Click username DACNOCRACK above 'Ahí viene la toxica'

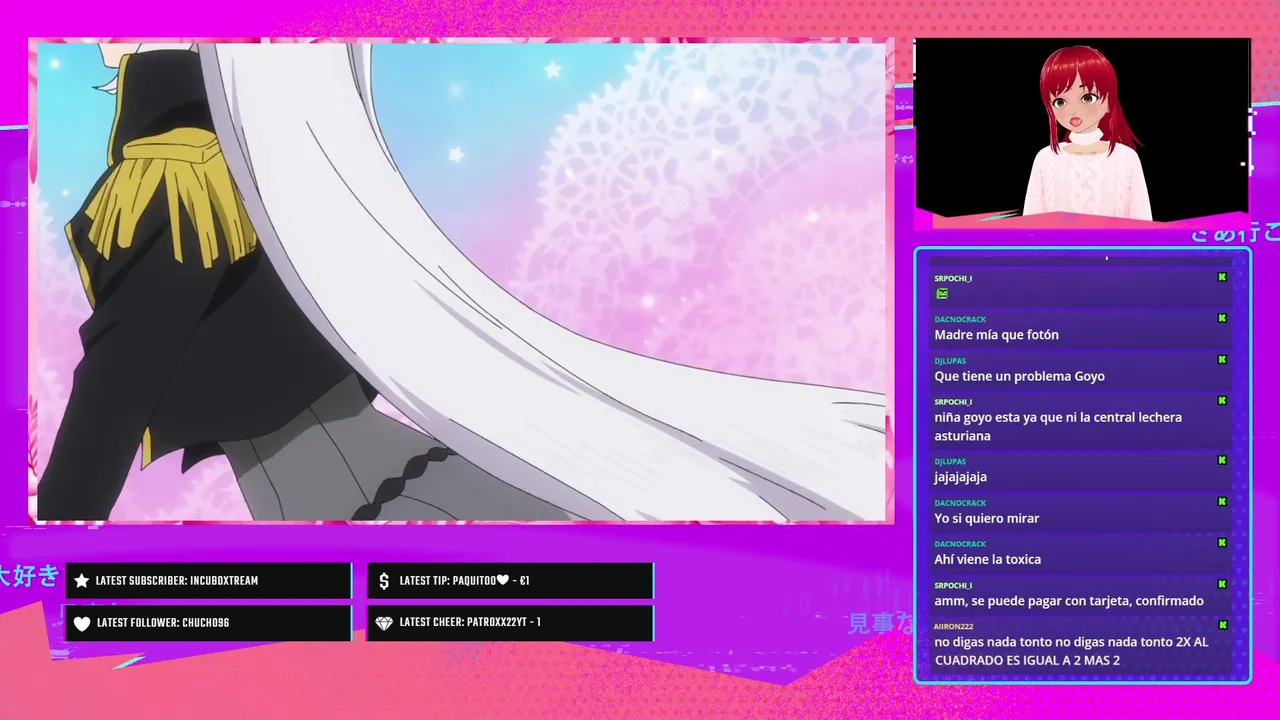(x=960, y=544)
